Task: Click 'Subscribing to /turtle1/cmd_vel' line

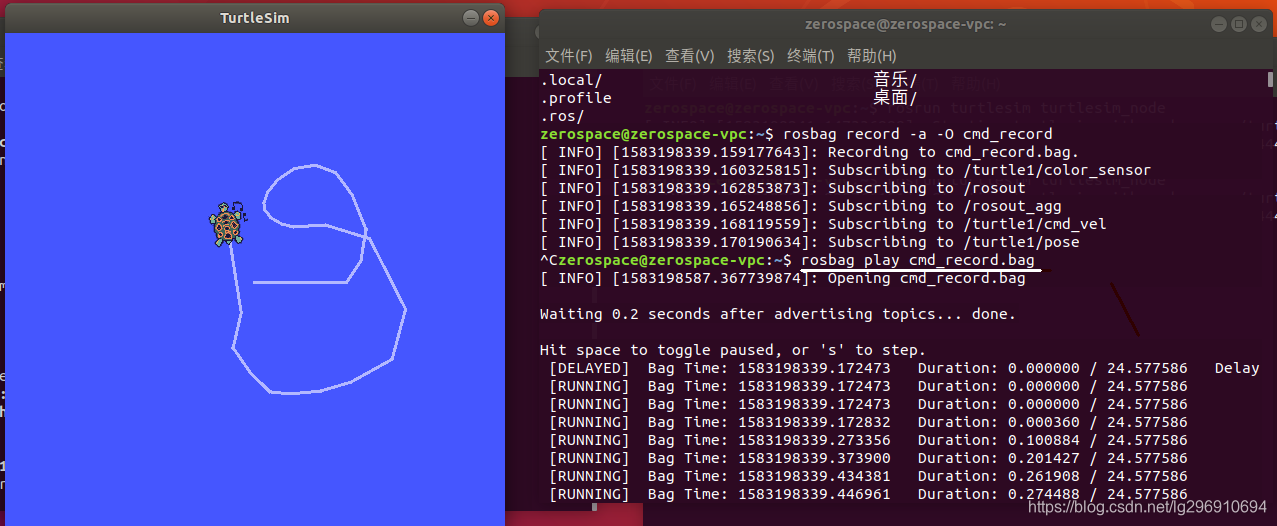Action: 823,224
